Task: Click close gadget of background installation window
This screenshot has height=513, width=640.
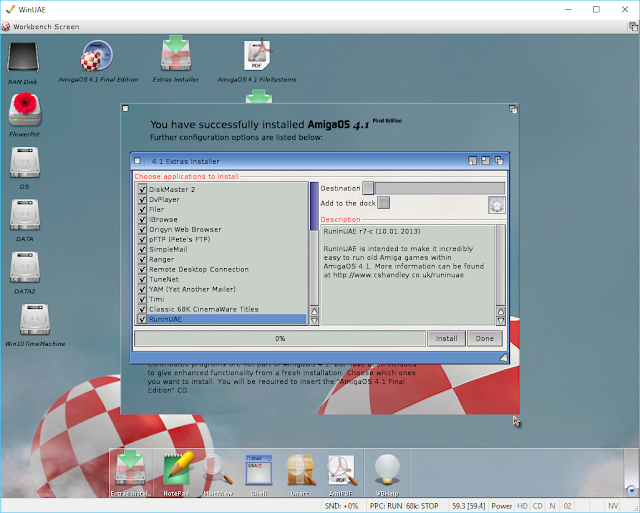Action: pyautogui.click(x=125, y=109)
